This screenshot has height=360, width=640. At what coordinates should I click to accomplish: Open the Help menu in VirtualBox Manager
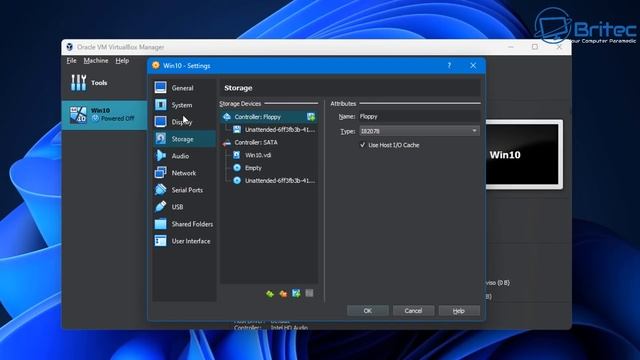pyautogui.click(x=122, y=61)
